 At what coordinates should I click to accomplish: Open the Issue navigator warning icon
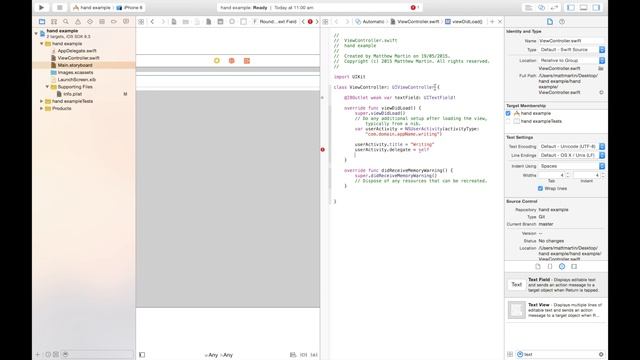78,21
